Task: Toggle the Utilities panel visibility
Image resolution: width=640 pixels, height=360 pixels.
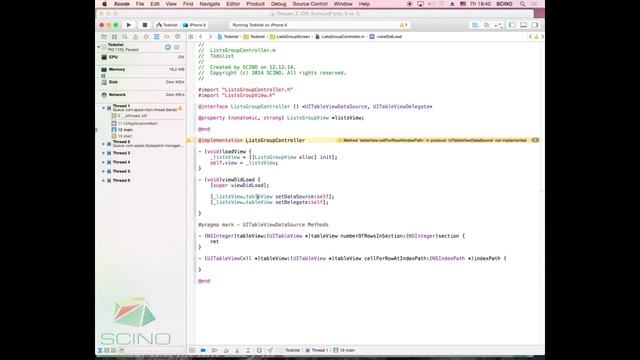Action: [x=535, y=25]
